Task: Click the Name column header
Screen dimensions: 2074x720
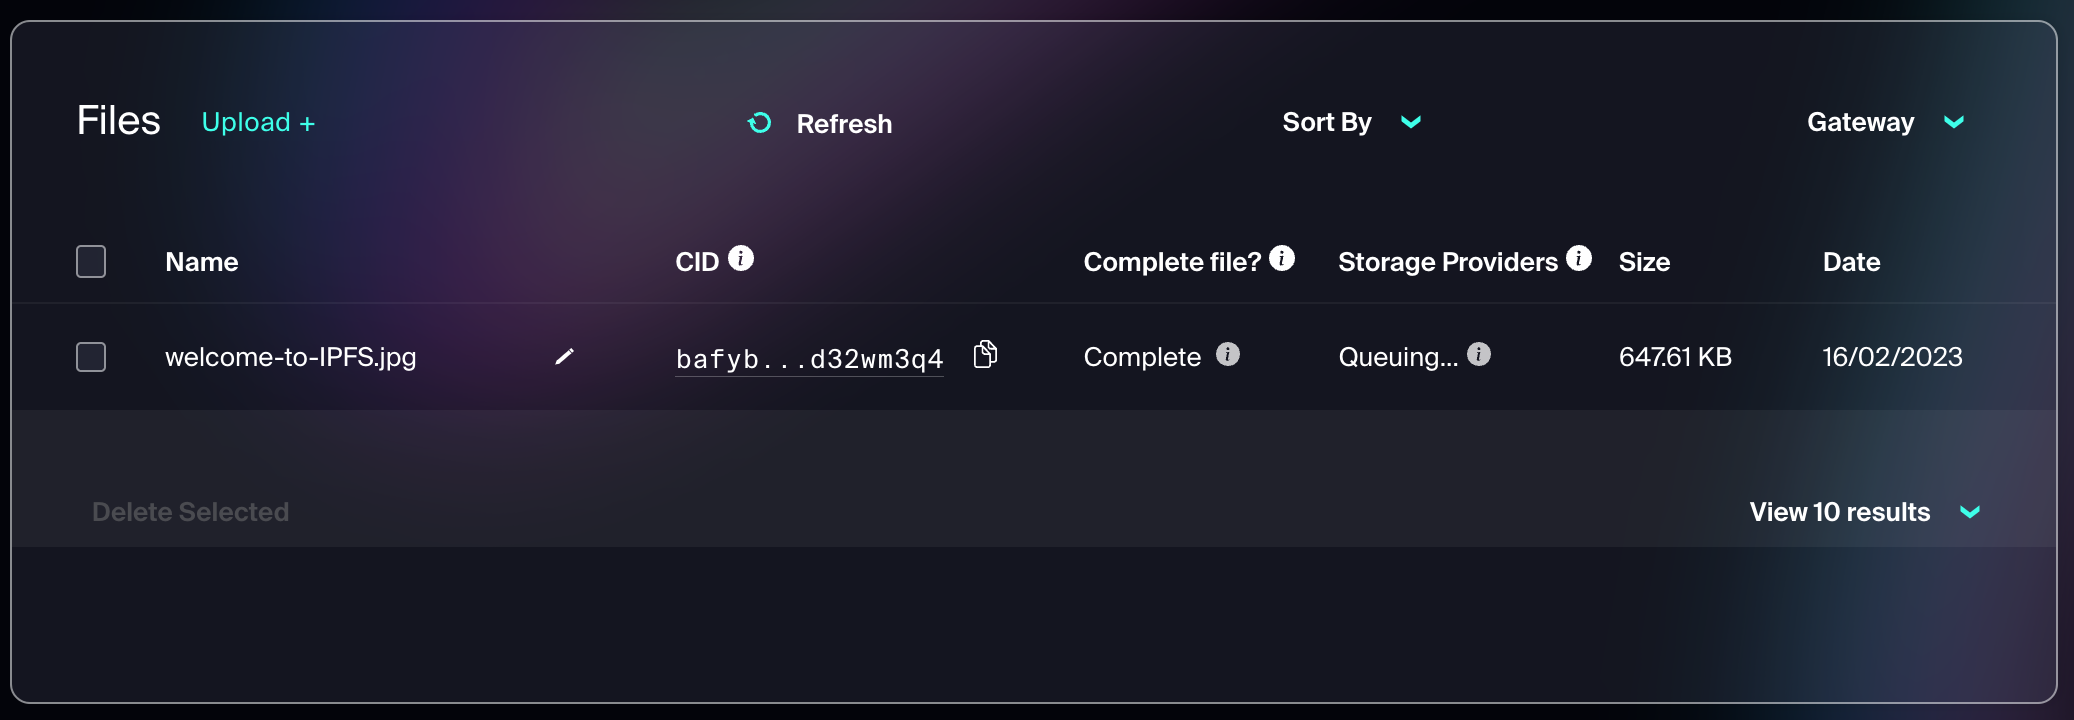Action: tap(202, 262)
